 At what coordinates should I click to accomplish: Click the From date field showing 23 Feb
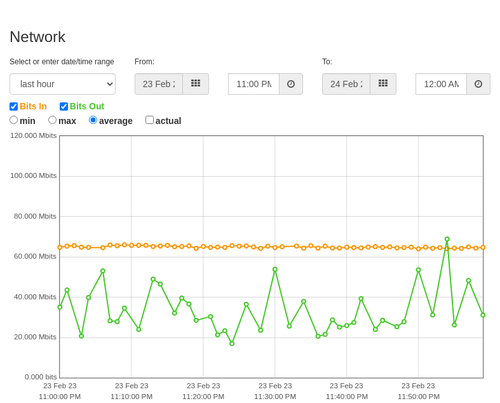tap(159, 84)
